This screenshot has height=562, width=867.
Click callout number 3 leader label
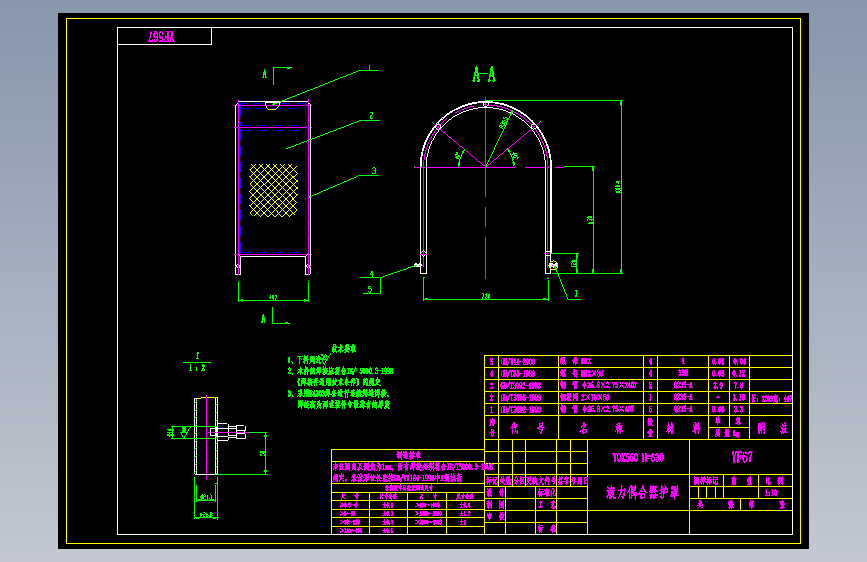tap(374, 171)
